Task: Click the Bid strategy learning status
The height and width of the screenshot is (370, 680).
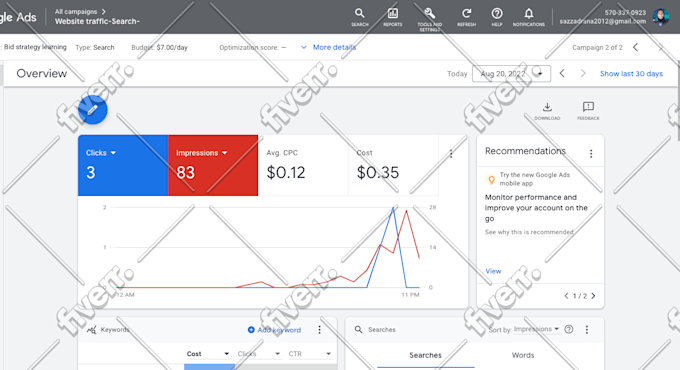Action: [35, 47]
